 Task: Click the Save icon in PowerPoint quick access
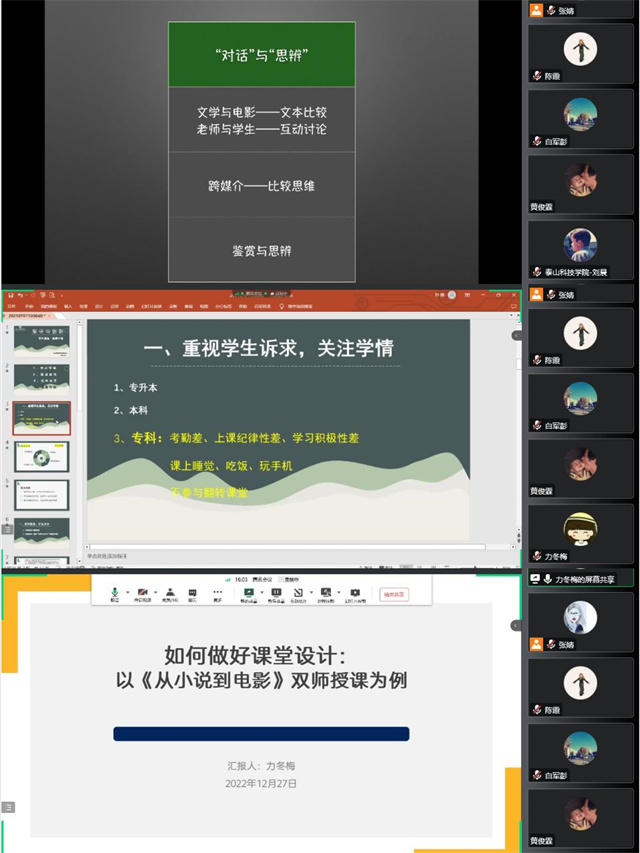coord(10,295)
